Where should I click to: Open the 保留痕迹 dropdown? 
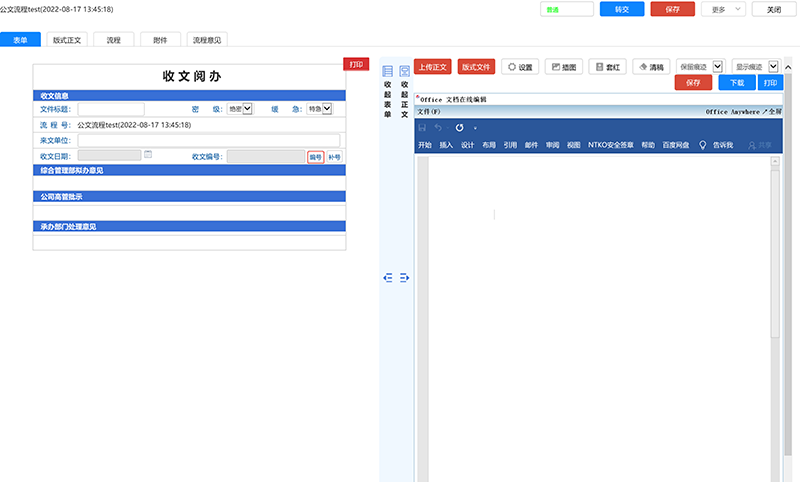[x=717, y=67]
